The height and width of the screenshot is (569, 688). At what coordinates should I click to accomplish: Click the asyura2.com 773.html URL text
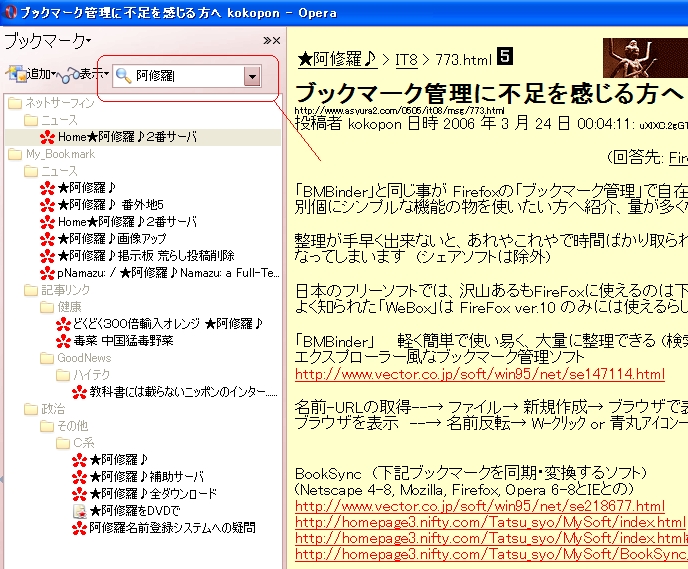(x=399, y=111)
